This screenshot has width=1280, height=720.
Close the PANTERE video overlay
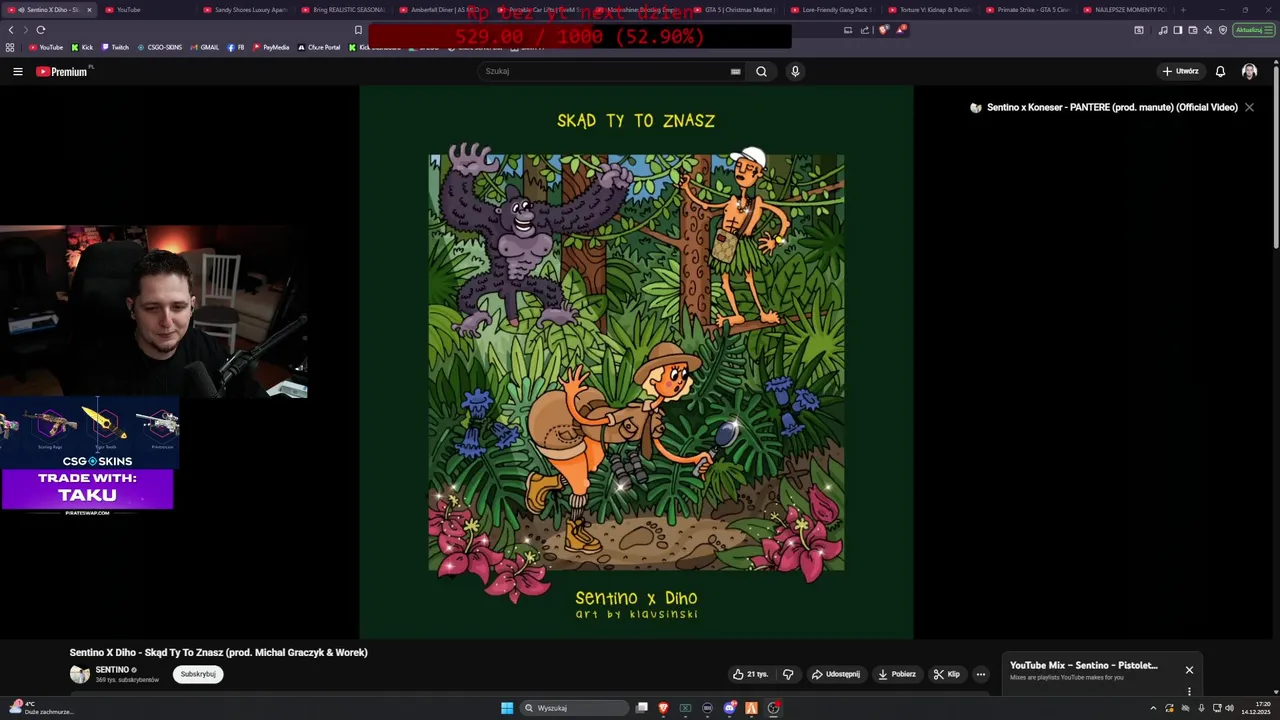pos(1249,107)
